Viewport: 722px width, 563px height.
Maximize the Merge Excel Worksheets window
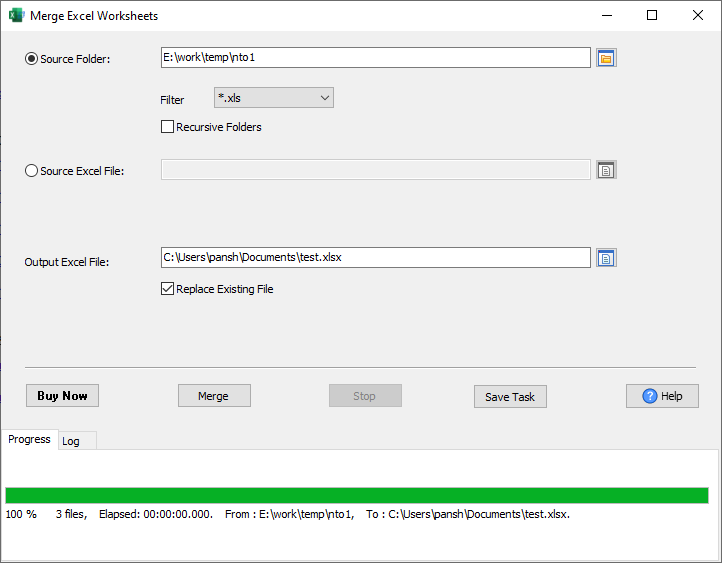652,15
